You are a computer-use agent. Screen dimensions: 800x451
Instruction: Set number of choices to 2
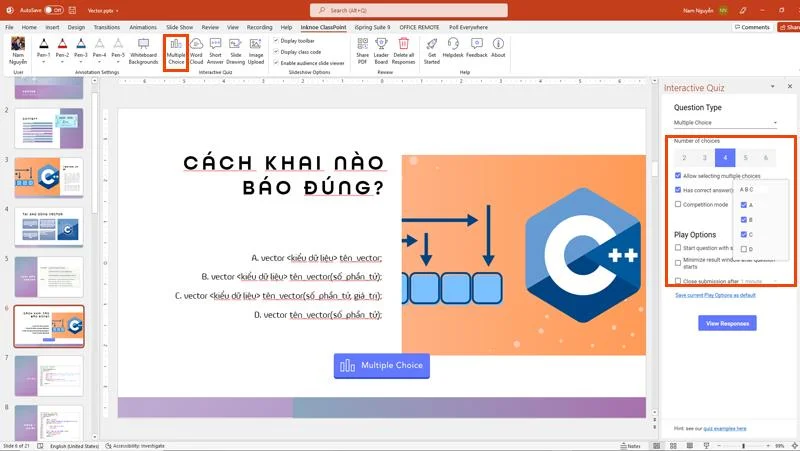pos(684,158)
